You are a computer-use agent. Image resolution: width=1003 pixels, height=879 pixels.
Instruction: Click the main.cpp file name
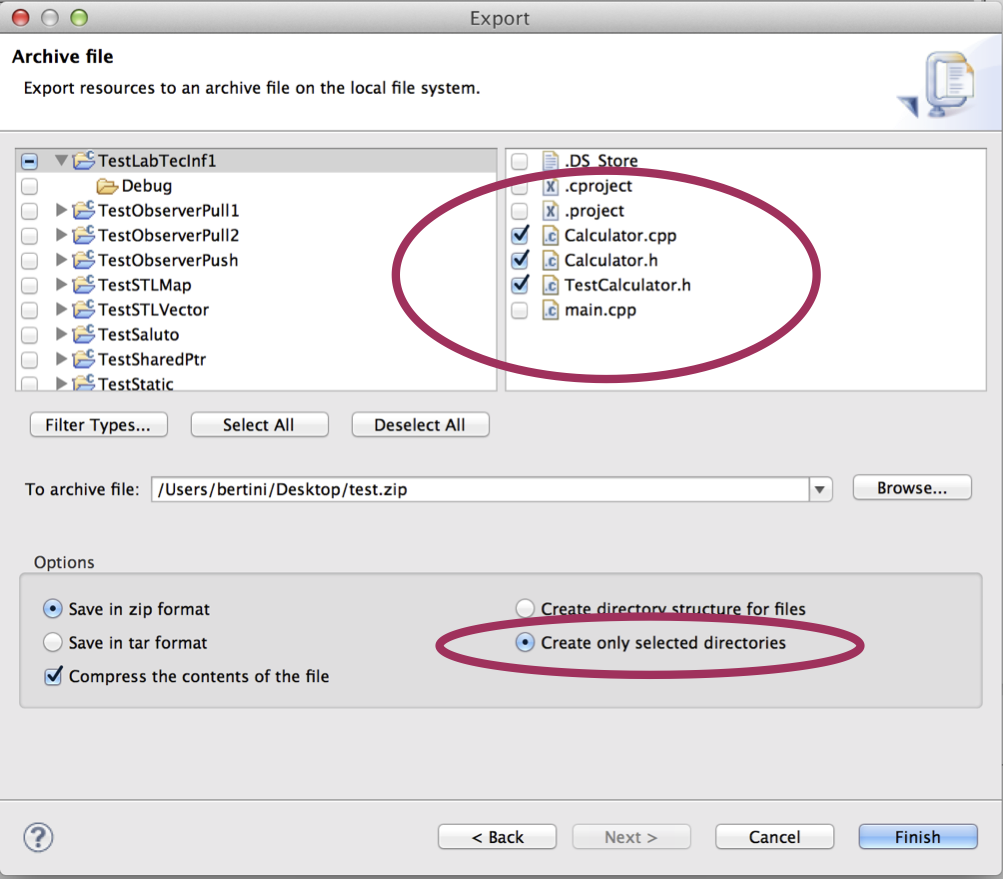(x=600, y=310)
